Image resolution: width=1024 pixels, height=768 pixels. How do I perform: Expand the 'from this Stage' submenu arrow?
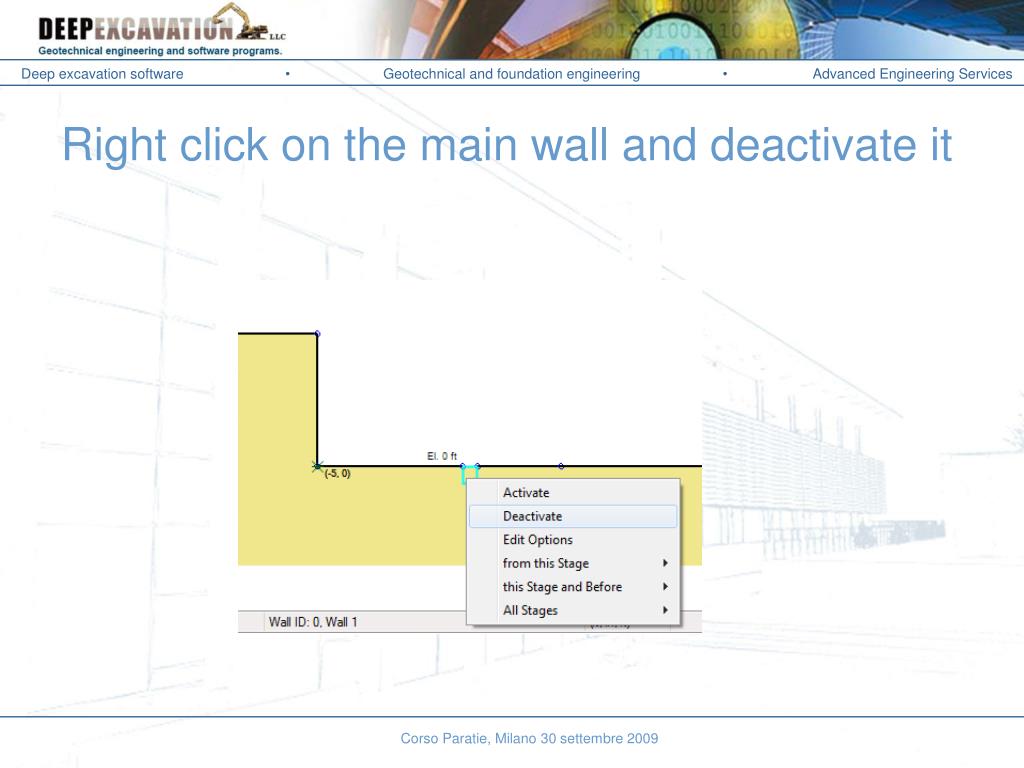coord(665,563)
